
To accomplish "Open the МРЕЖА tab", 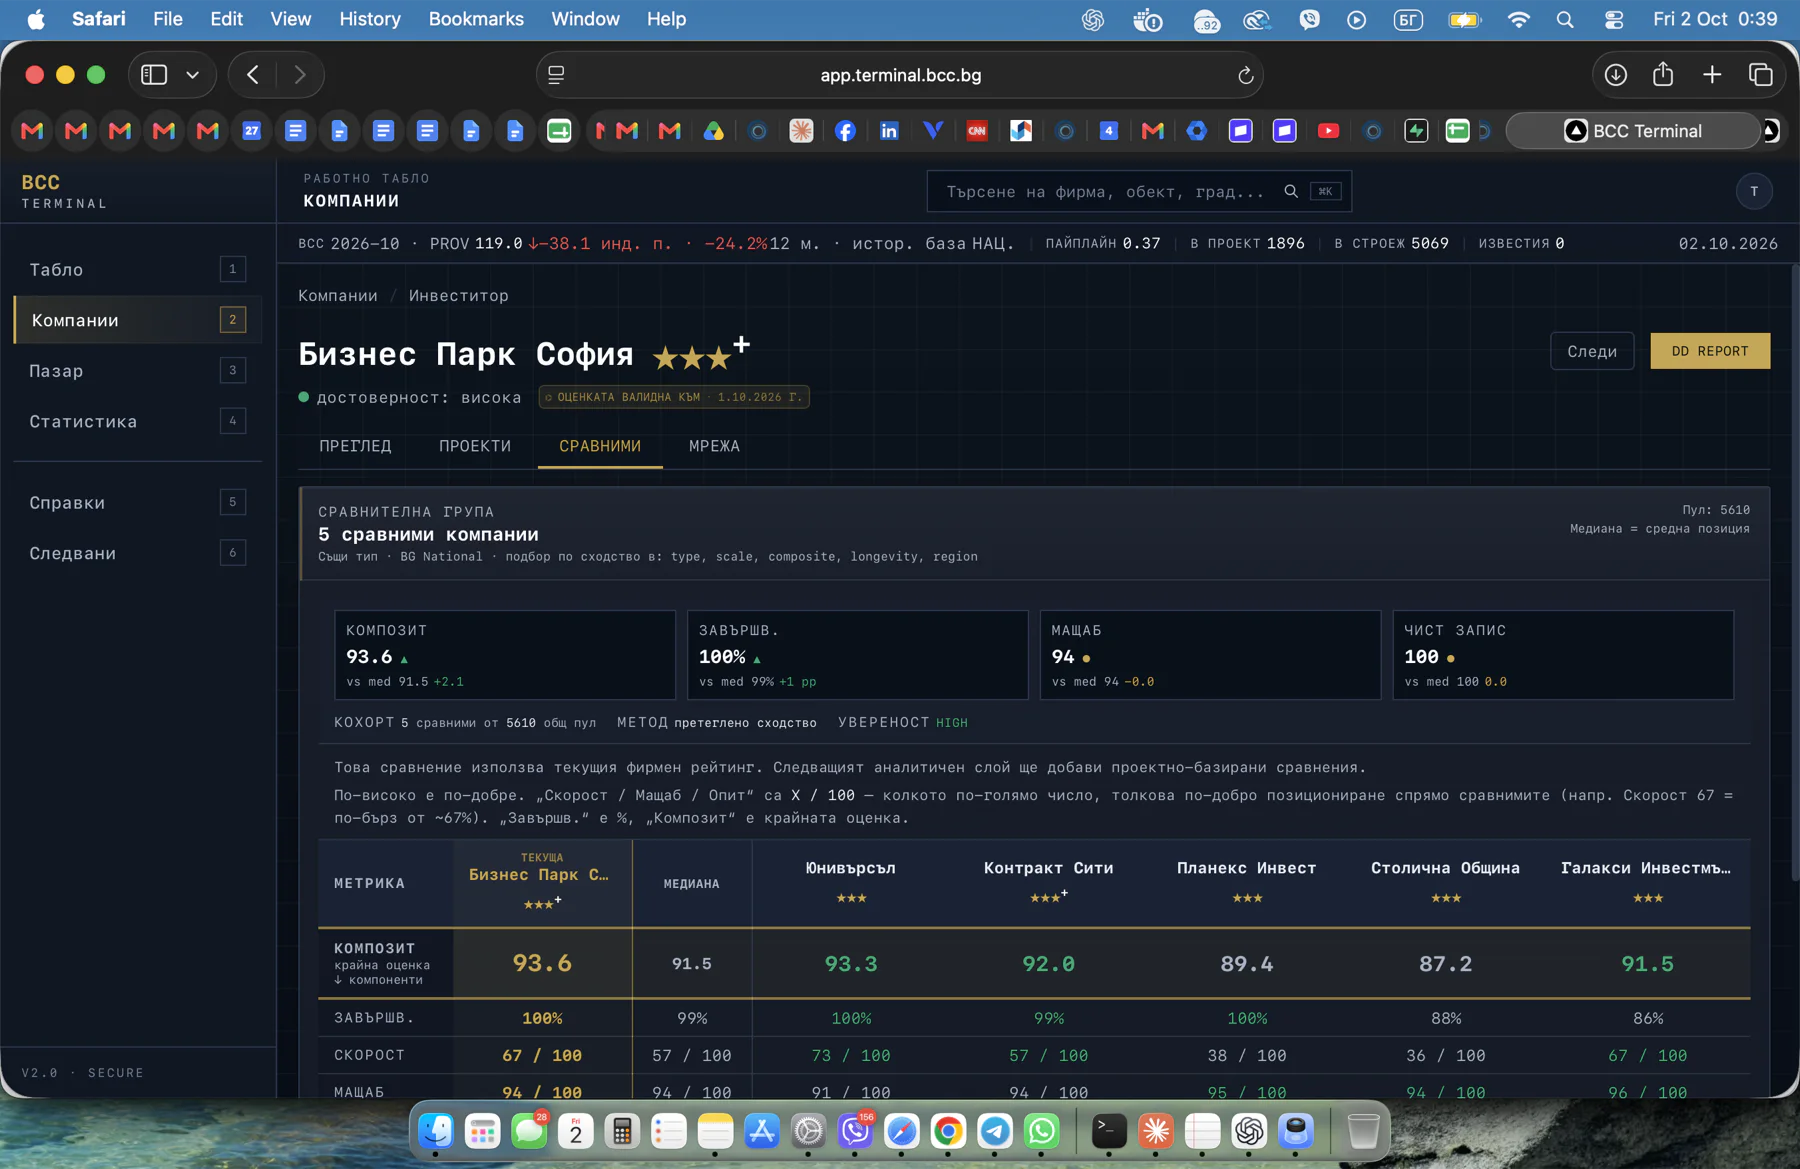I will (x=714, y=446).
